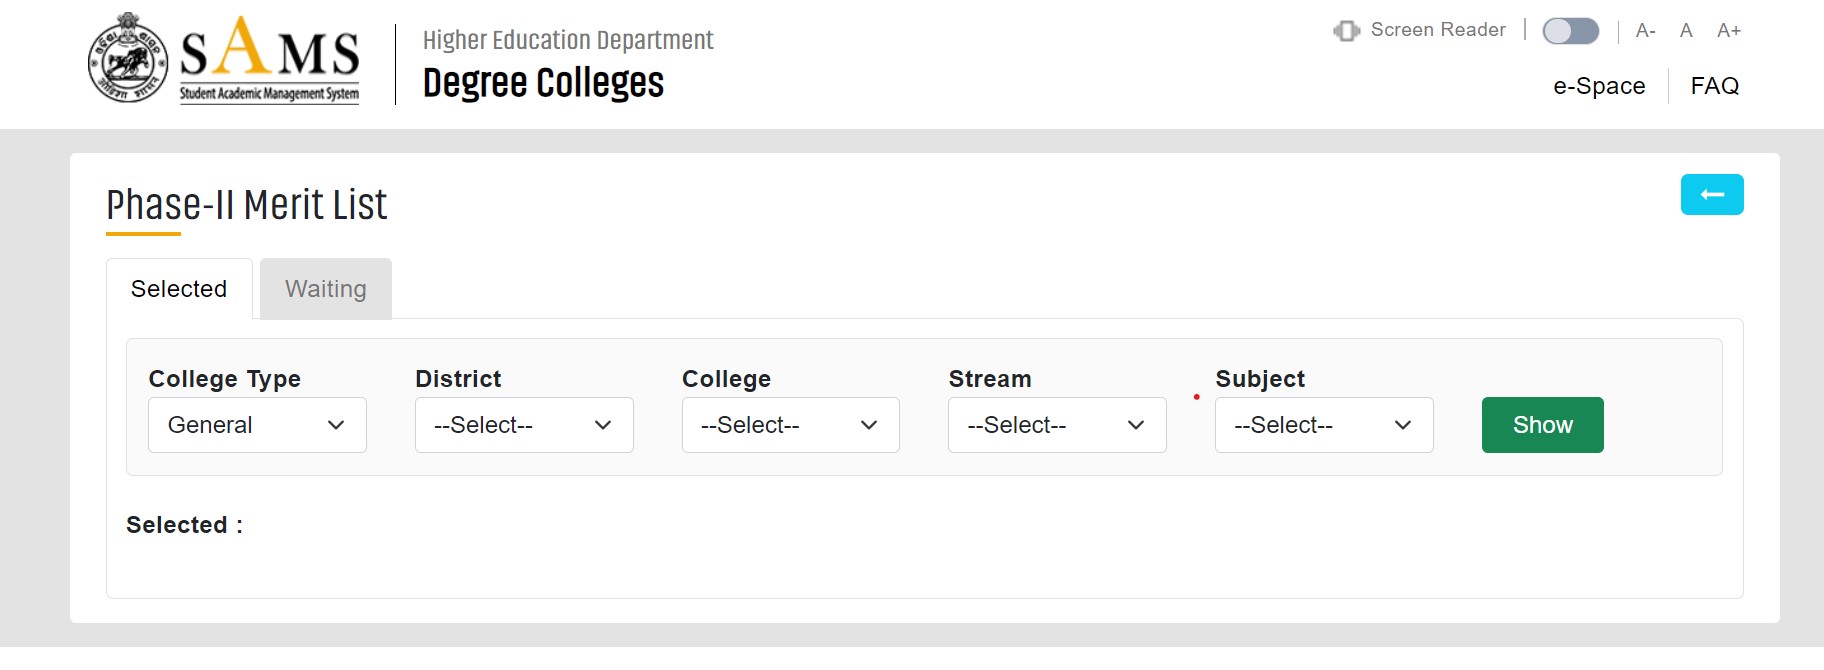The image size is (1824, 670).
Task: Click the back arrow button
Action: pos(1711,194)
